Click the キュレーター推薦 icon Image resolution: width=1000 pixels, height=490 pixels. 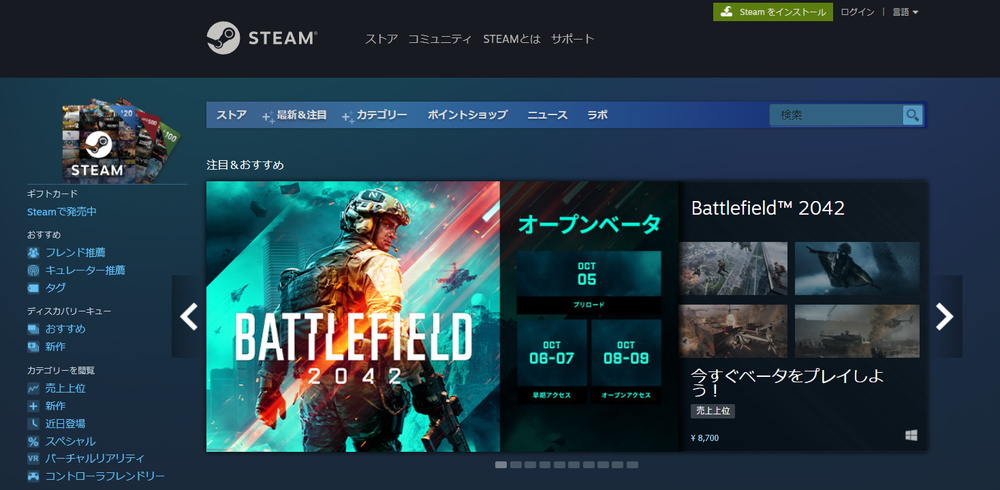coord(33,271)
